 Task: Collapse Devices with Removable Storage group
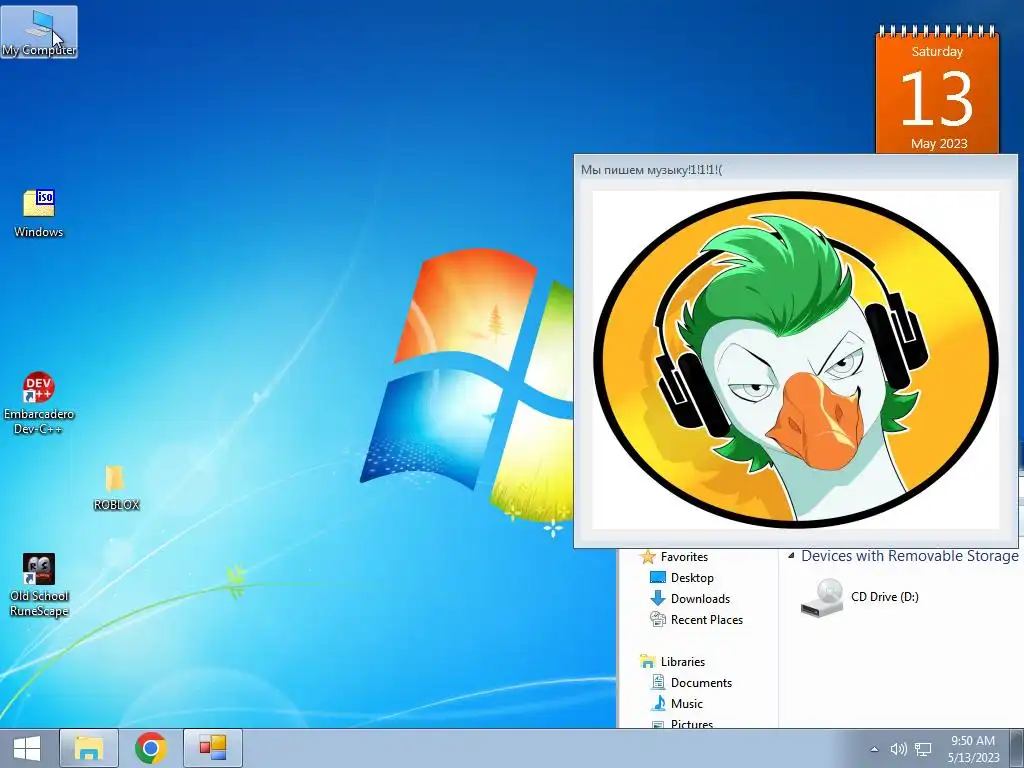pyautogui.click(x=791, y=556)
